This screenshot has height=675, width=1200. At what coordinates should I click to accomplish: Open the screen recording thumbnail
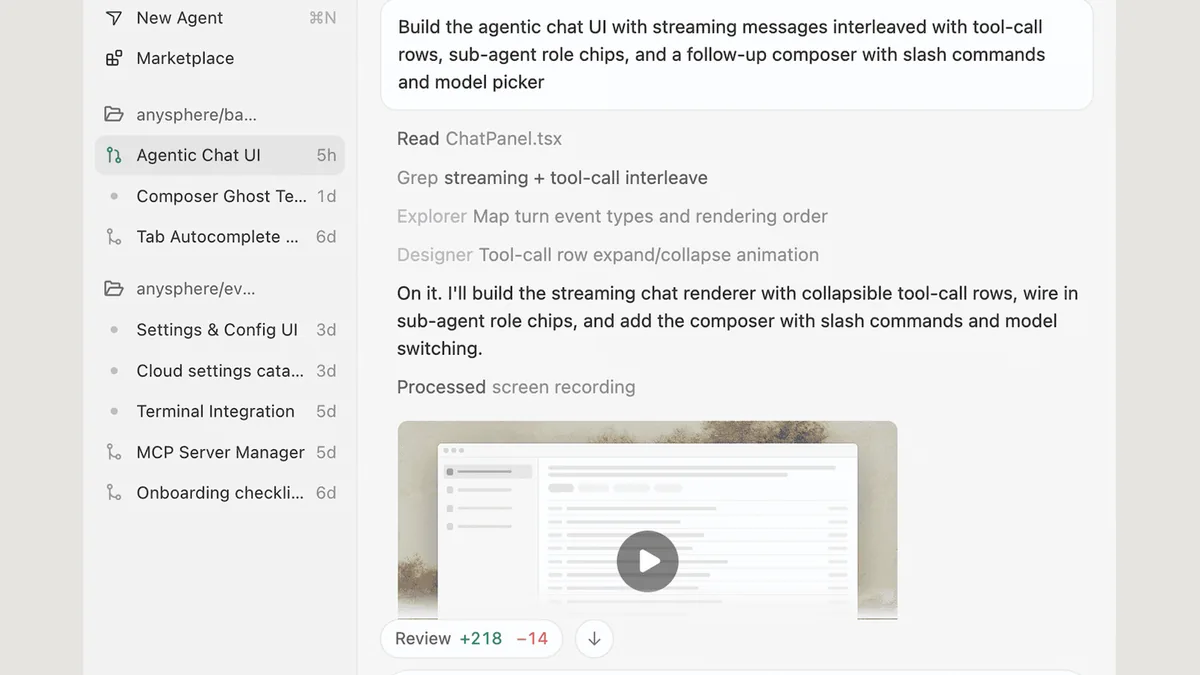click(x=647, y=520)
